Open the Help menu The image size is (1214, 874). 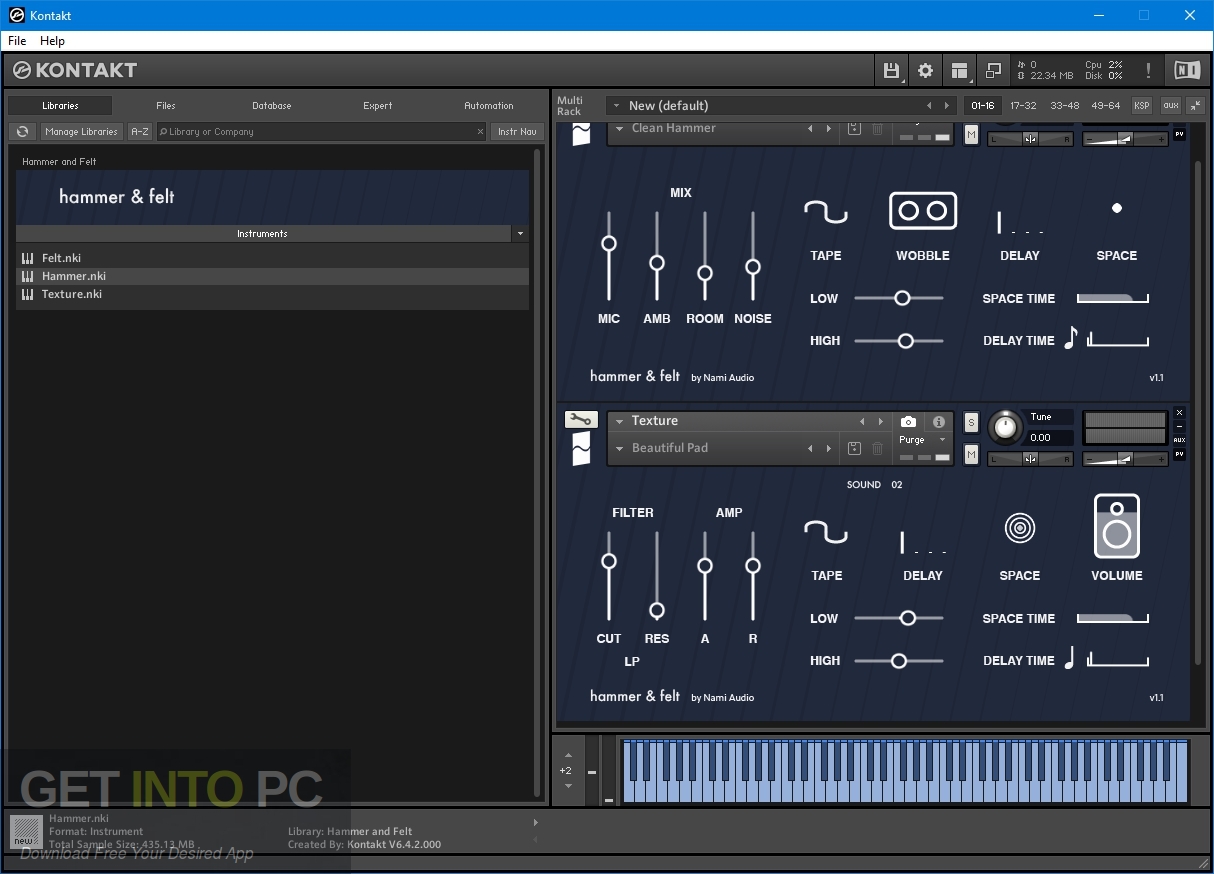click(52, 41)
